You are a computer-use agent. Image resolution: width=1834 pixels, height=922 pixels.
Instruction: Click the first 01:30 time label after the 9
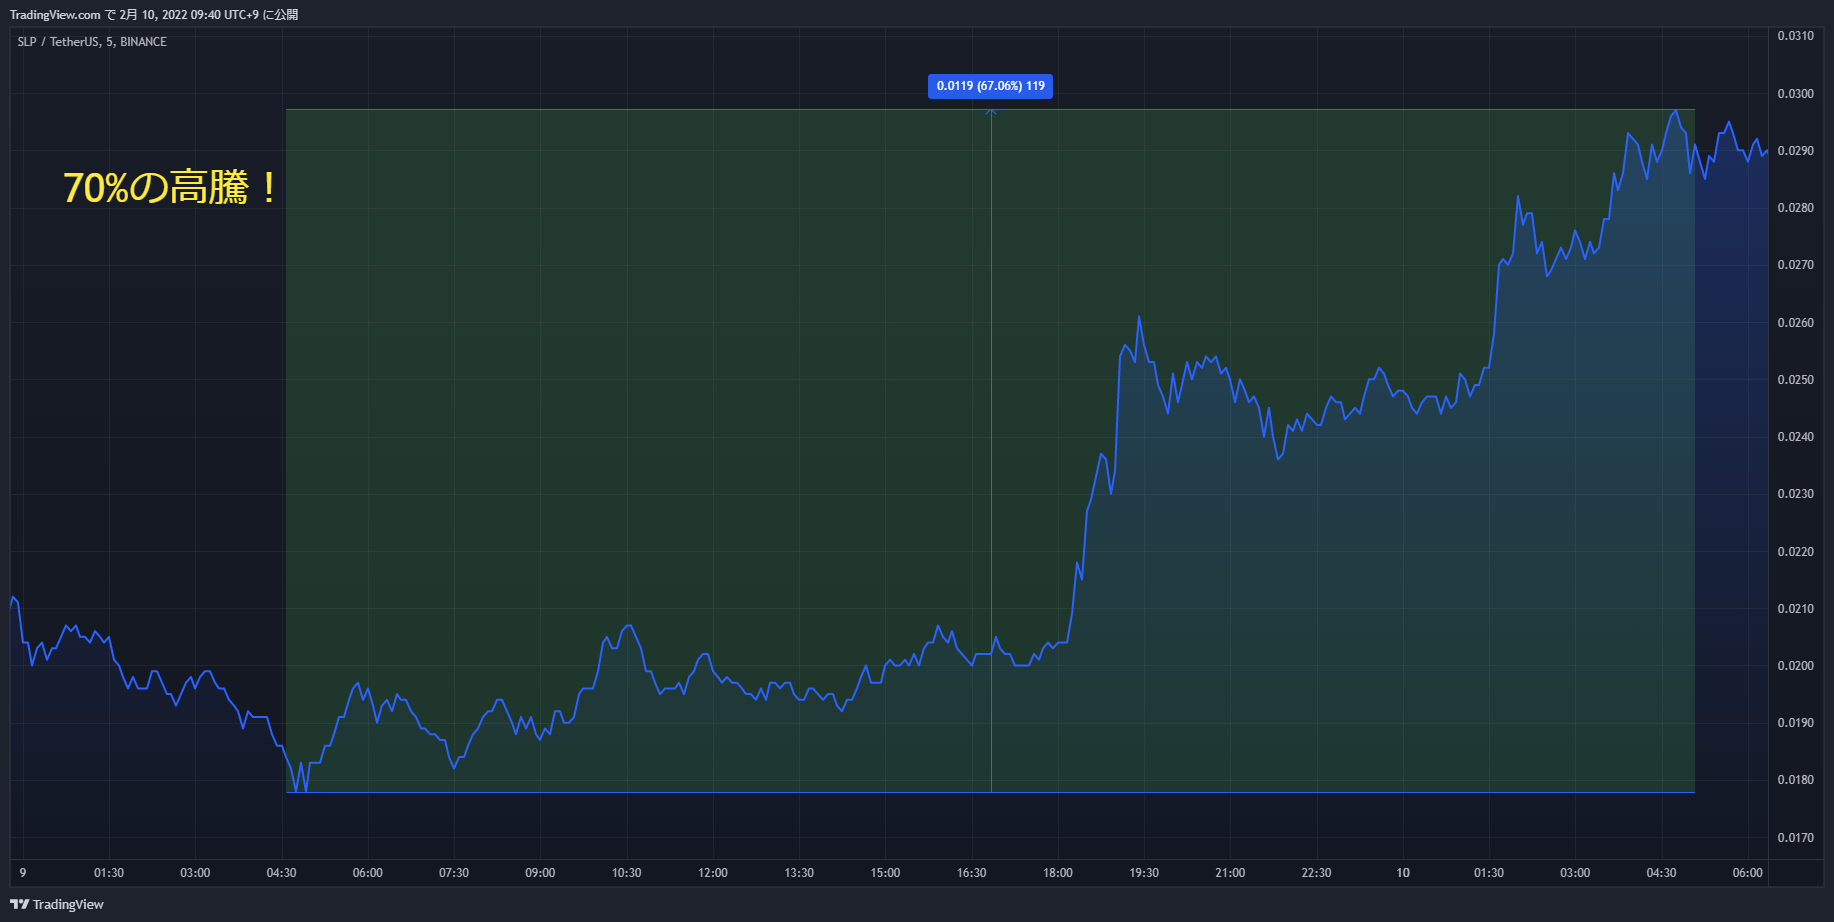[109, 873]
